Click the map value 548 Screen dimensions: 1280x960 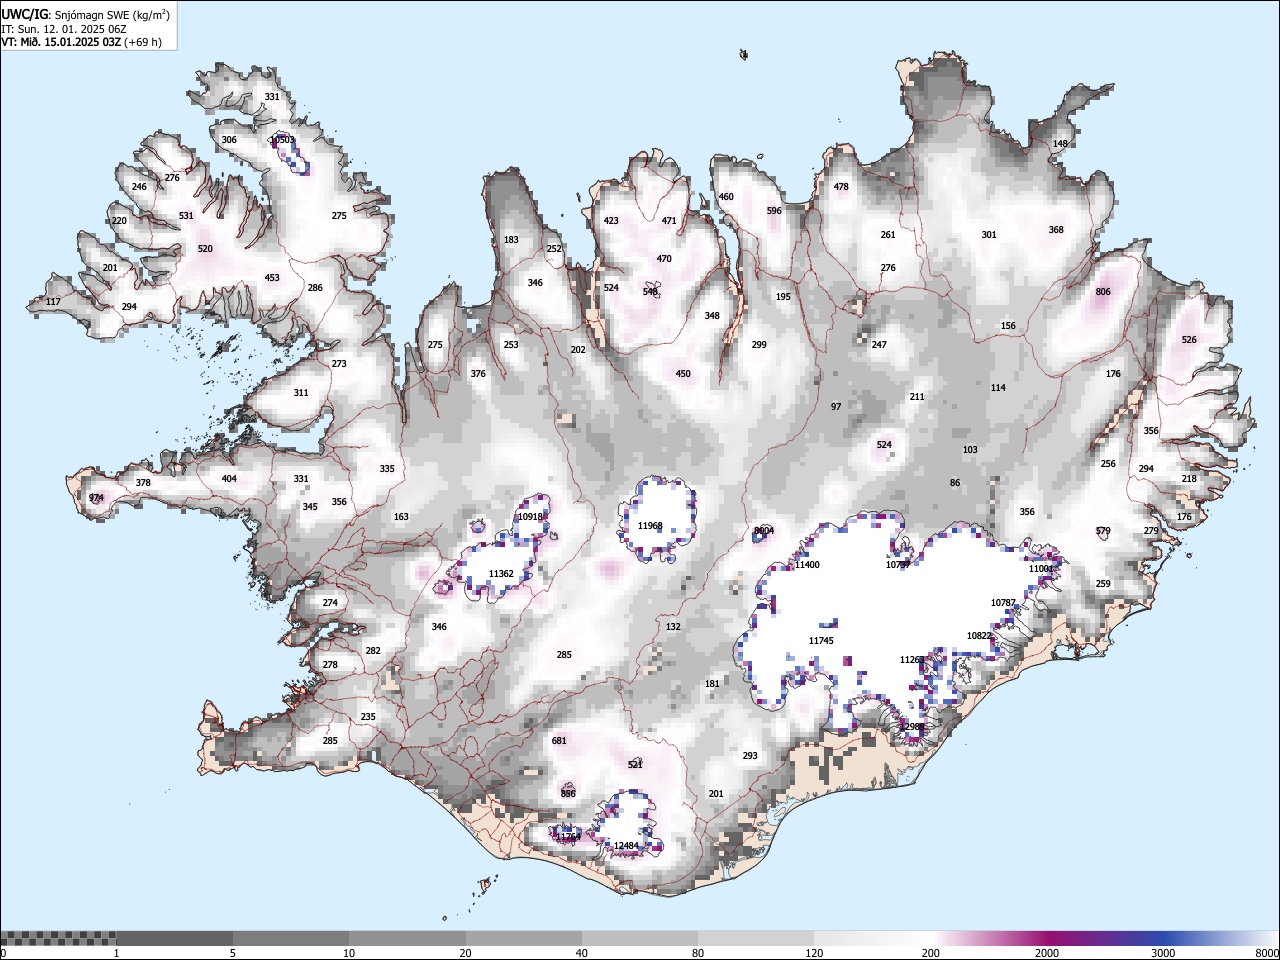(x=650, y=292)
